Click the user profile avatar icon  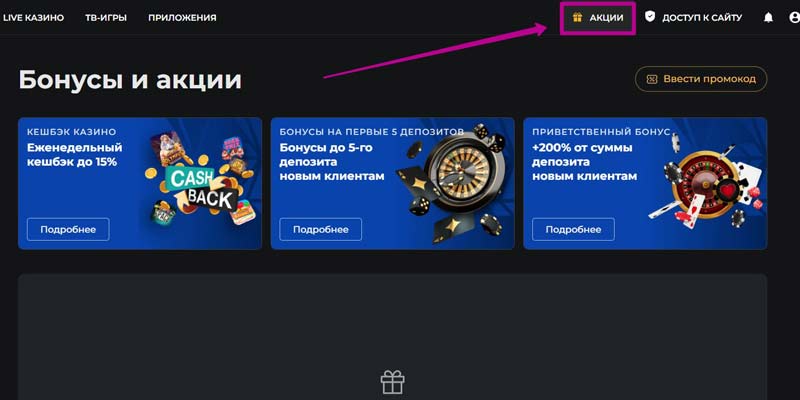coord(794,18)
